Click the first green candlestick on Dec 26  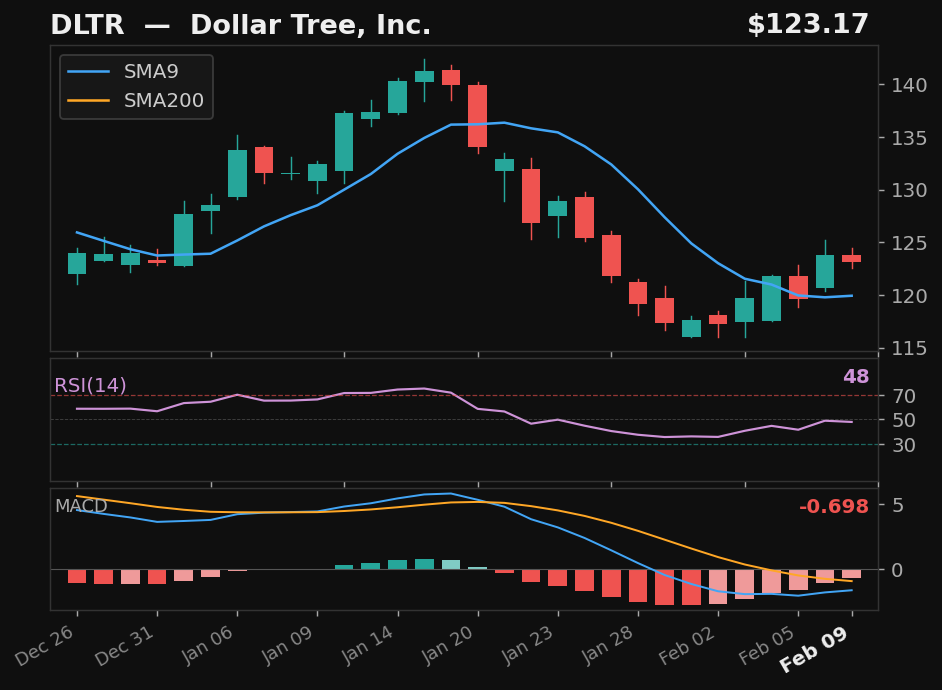[77, 264]
